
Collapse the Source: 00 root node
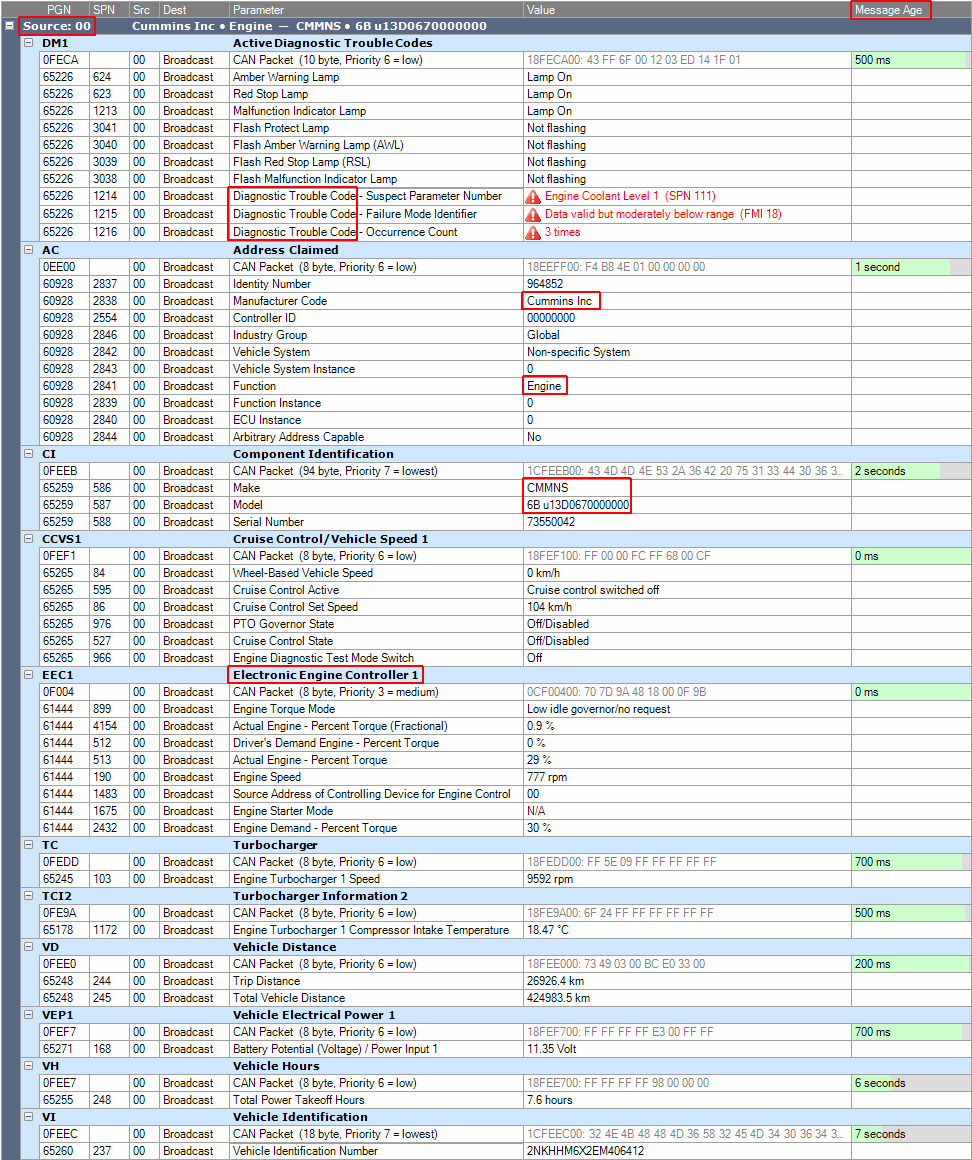10,26
